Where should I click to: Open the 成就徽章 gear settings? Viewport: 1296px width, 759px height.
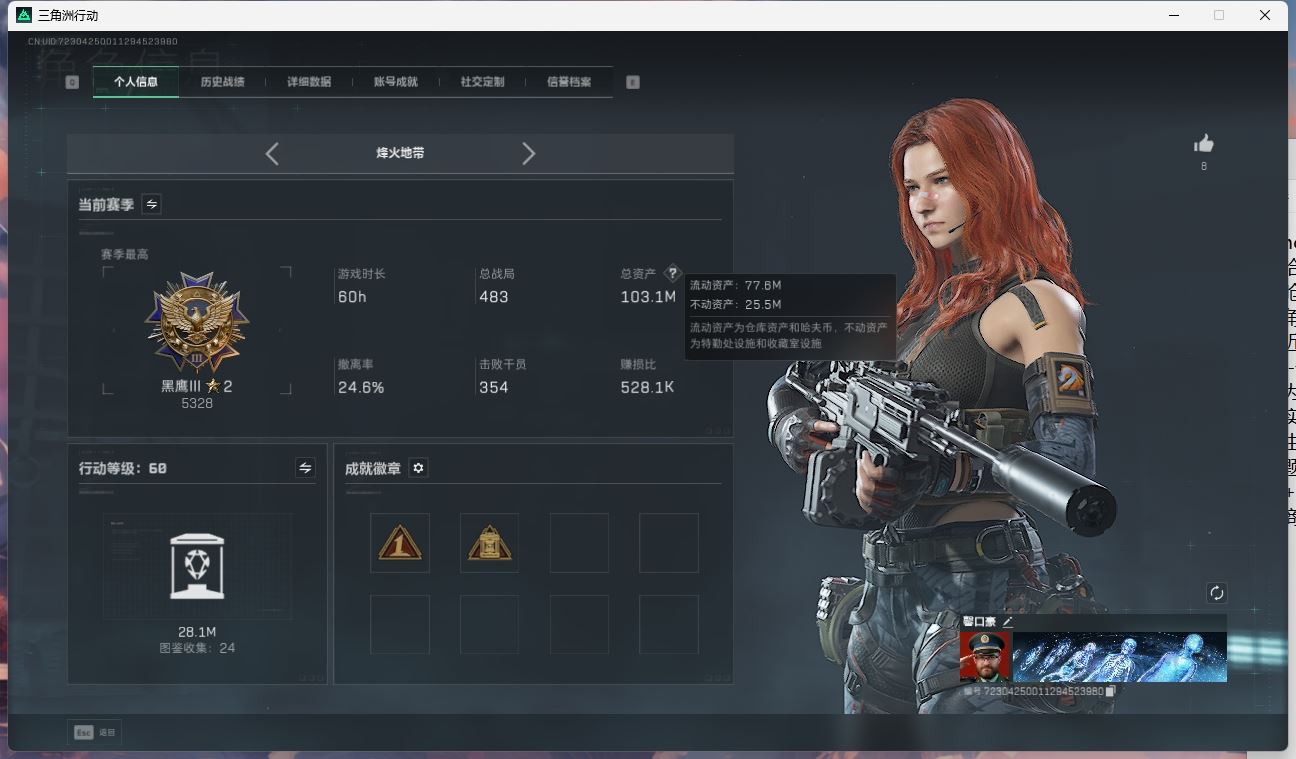[419, 468]
